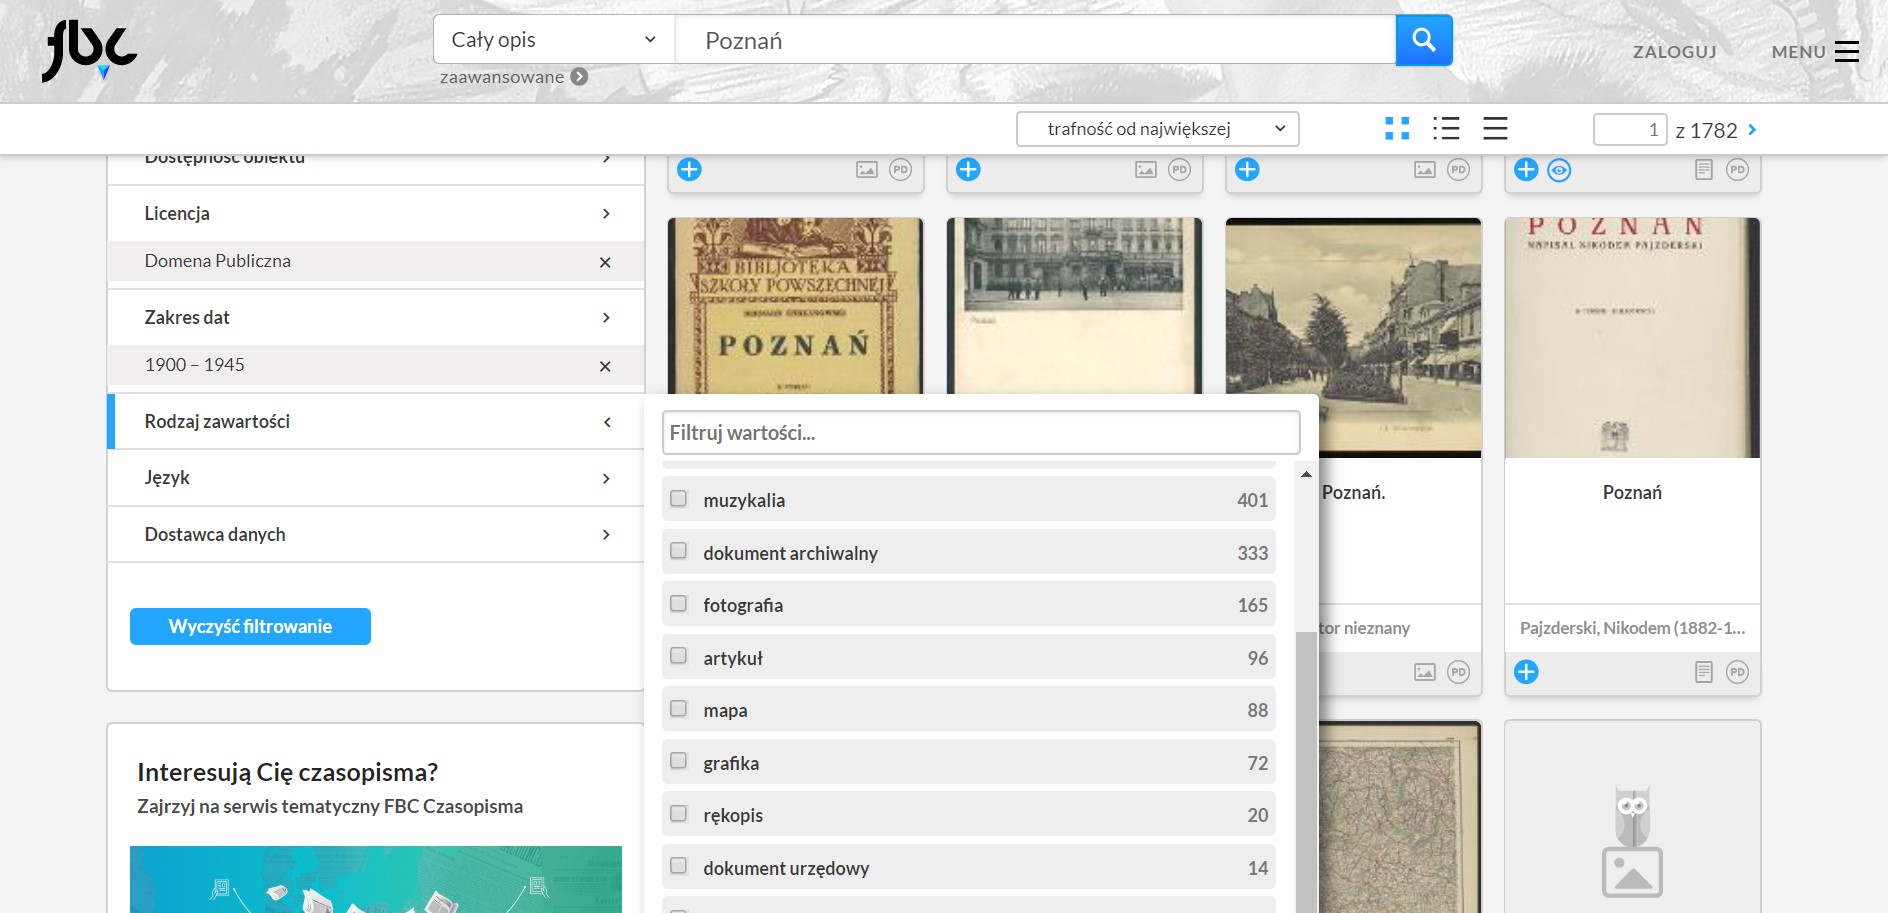Viewport: 1888px width, 913px height.
Task: Check the muzykalia checkbox
Action: (x=678, y=498)
